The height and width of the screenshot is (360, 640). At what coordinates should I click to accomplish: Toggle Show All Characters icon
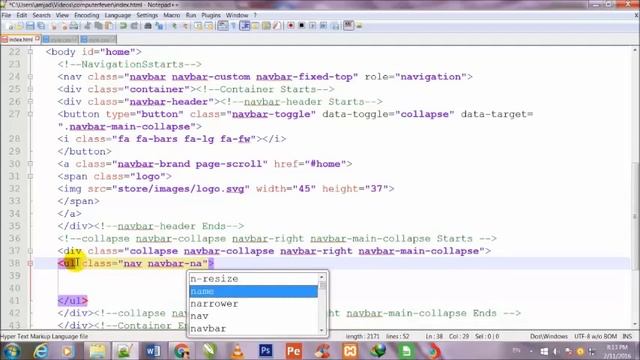pyautogui.click(x=233, y=26)
